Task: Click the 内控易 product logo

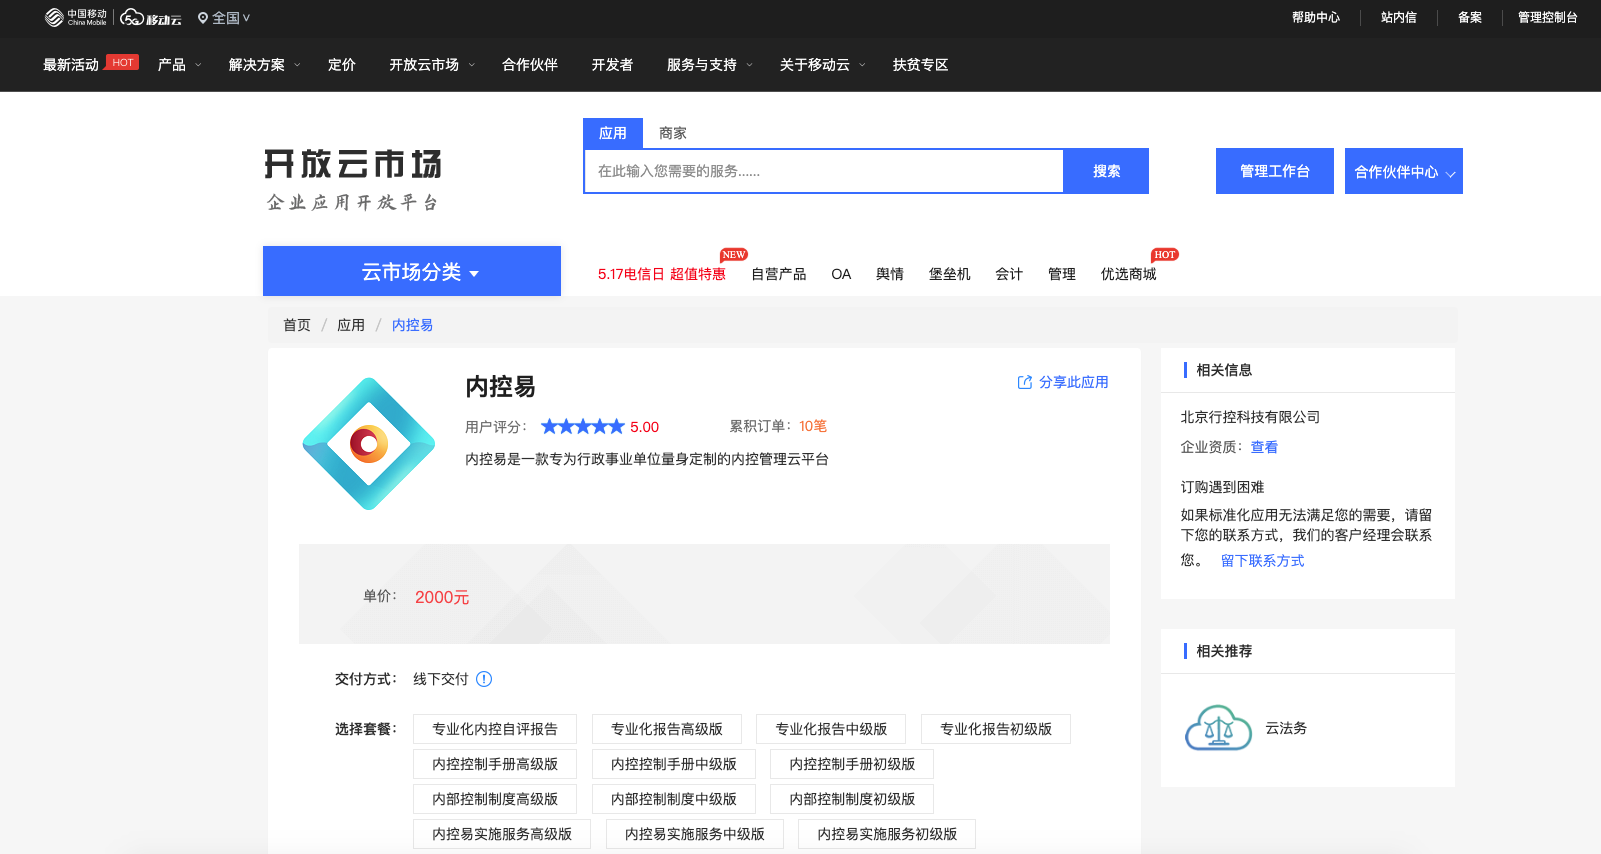Action: (369, 444)
